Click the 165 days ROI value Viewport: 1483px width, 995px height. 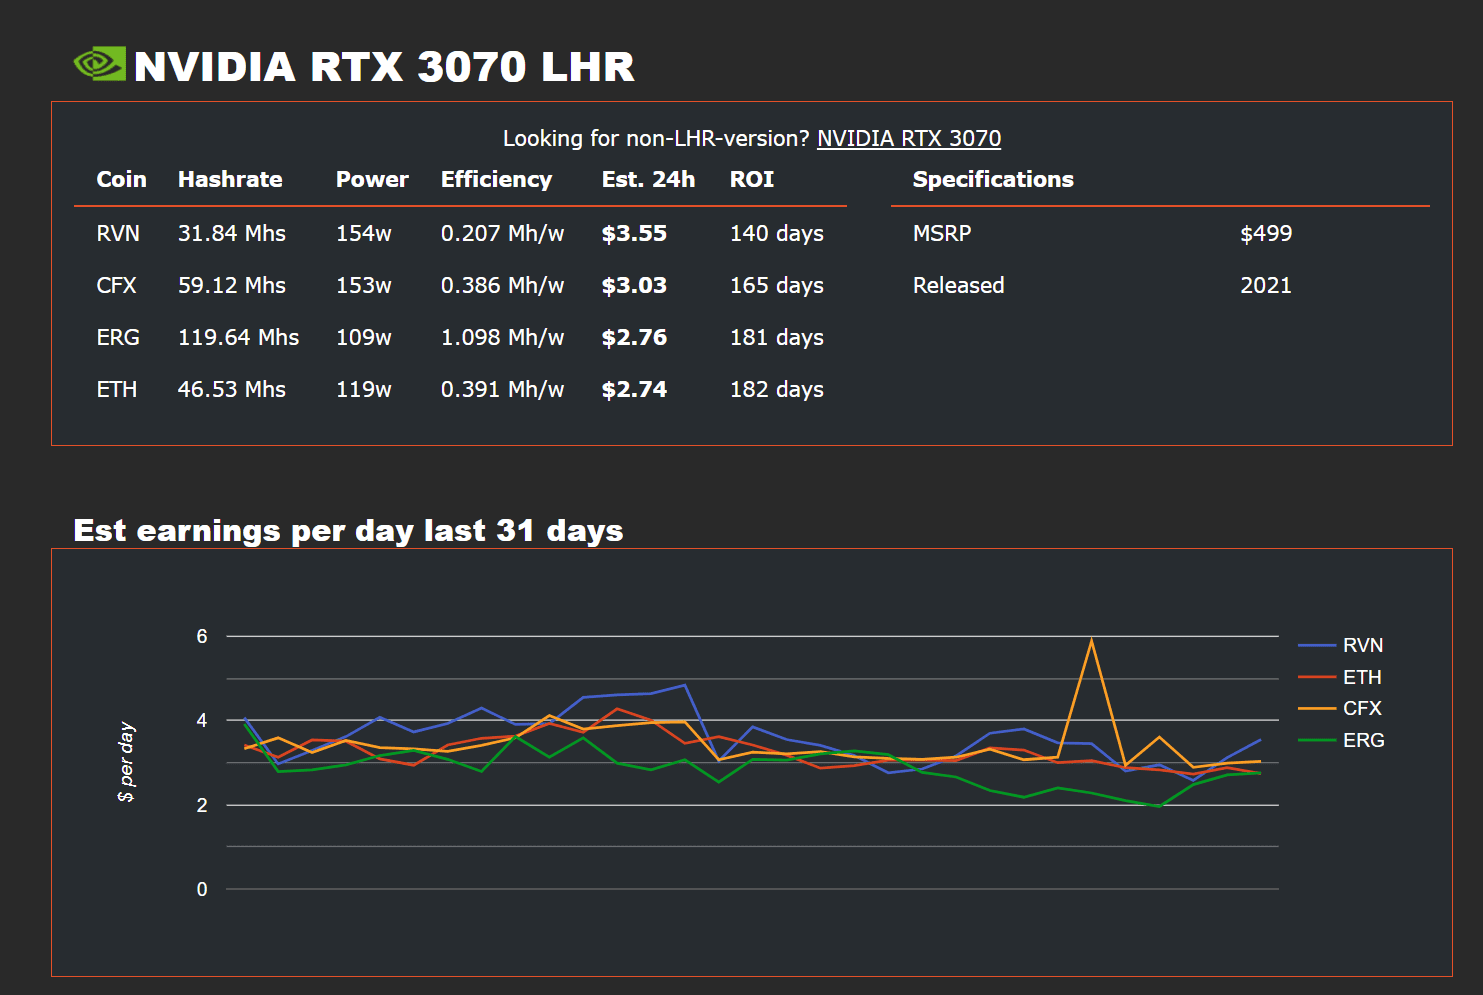(777, 285)
